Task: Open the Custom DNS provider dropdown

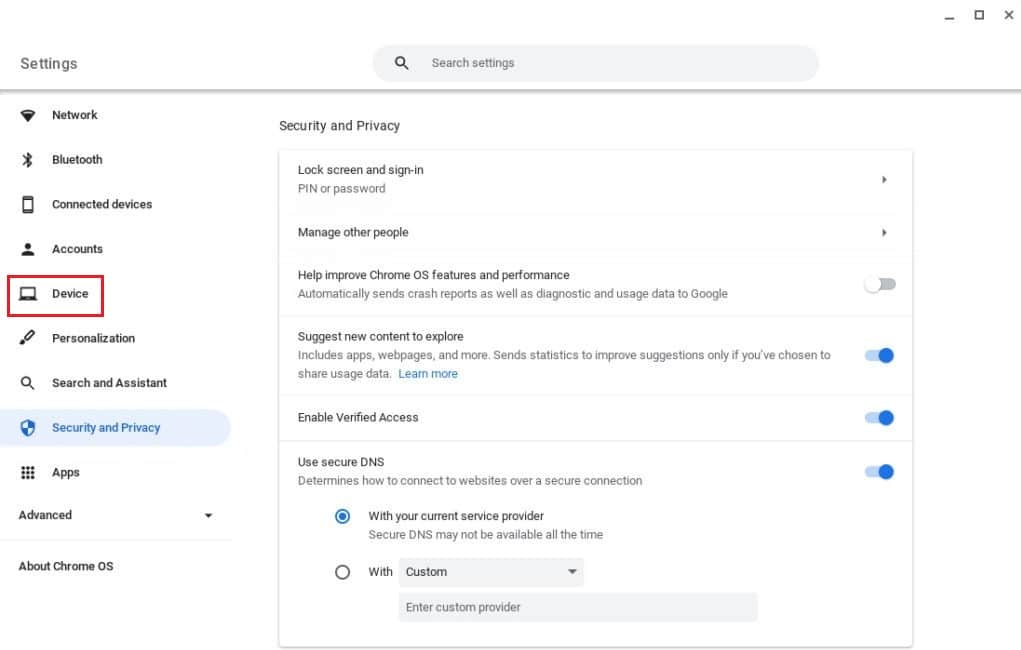Action: 491,572
